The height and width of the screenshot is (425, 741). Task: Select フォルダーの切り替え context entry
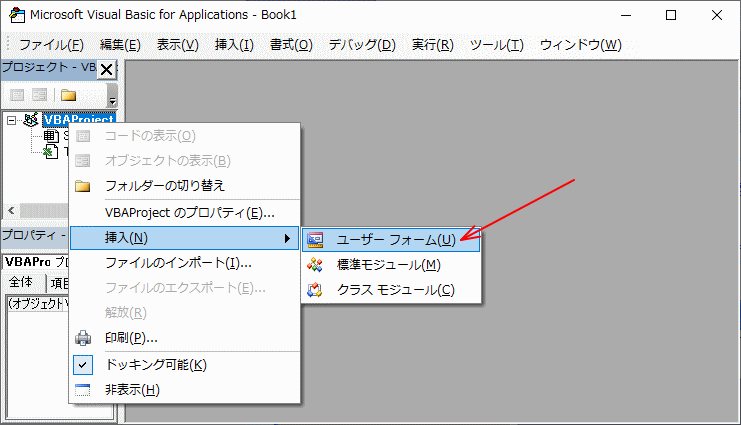[x=184, y=186]
